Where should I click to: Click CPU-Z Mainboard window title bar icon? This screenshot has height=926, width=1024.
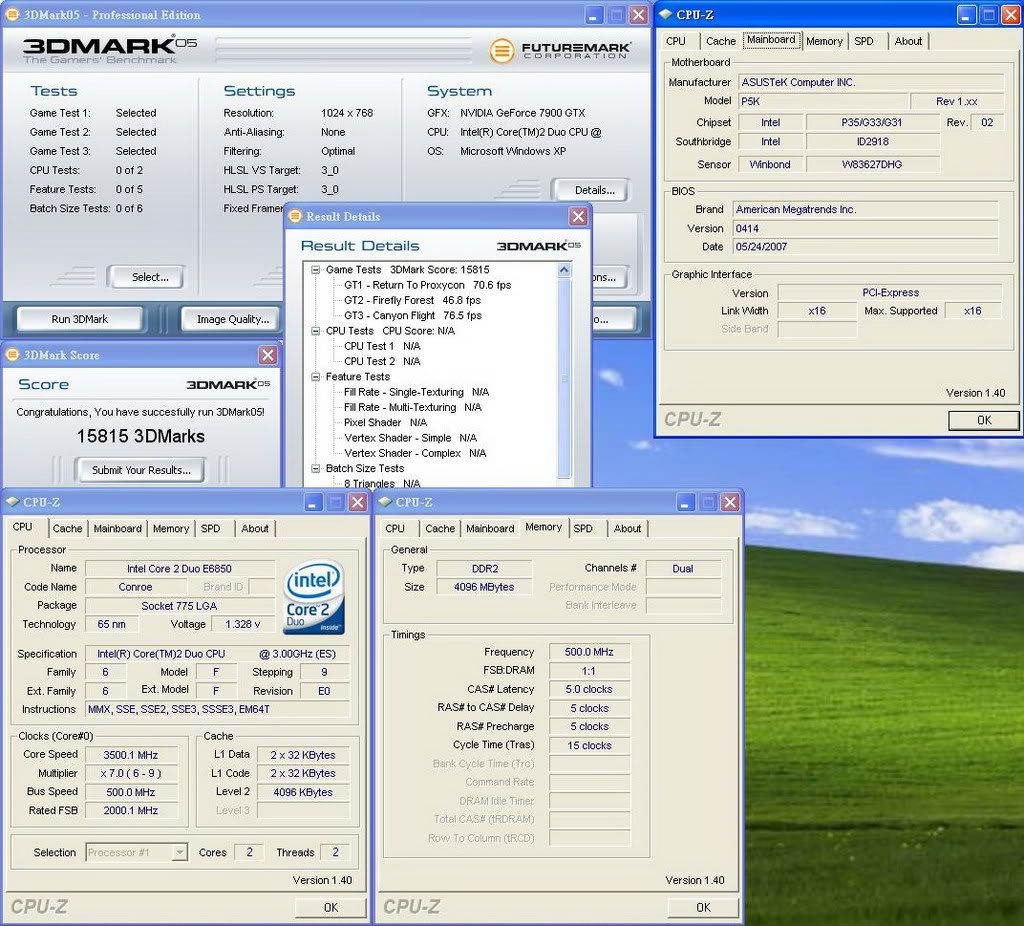tap(665, 14)
